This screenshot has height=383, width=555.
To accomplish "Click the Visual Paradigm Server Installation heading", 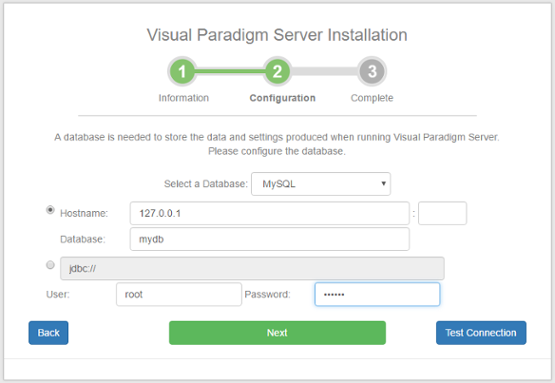I will coord(277,35).
